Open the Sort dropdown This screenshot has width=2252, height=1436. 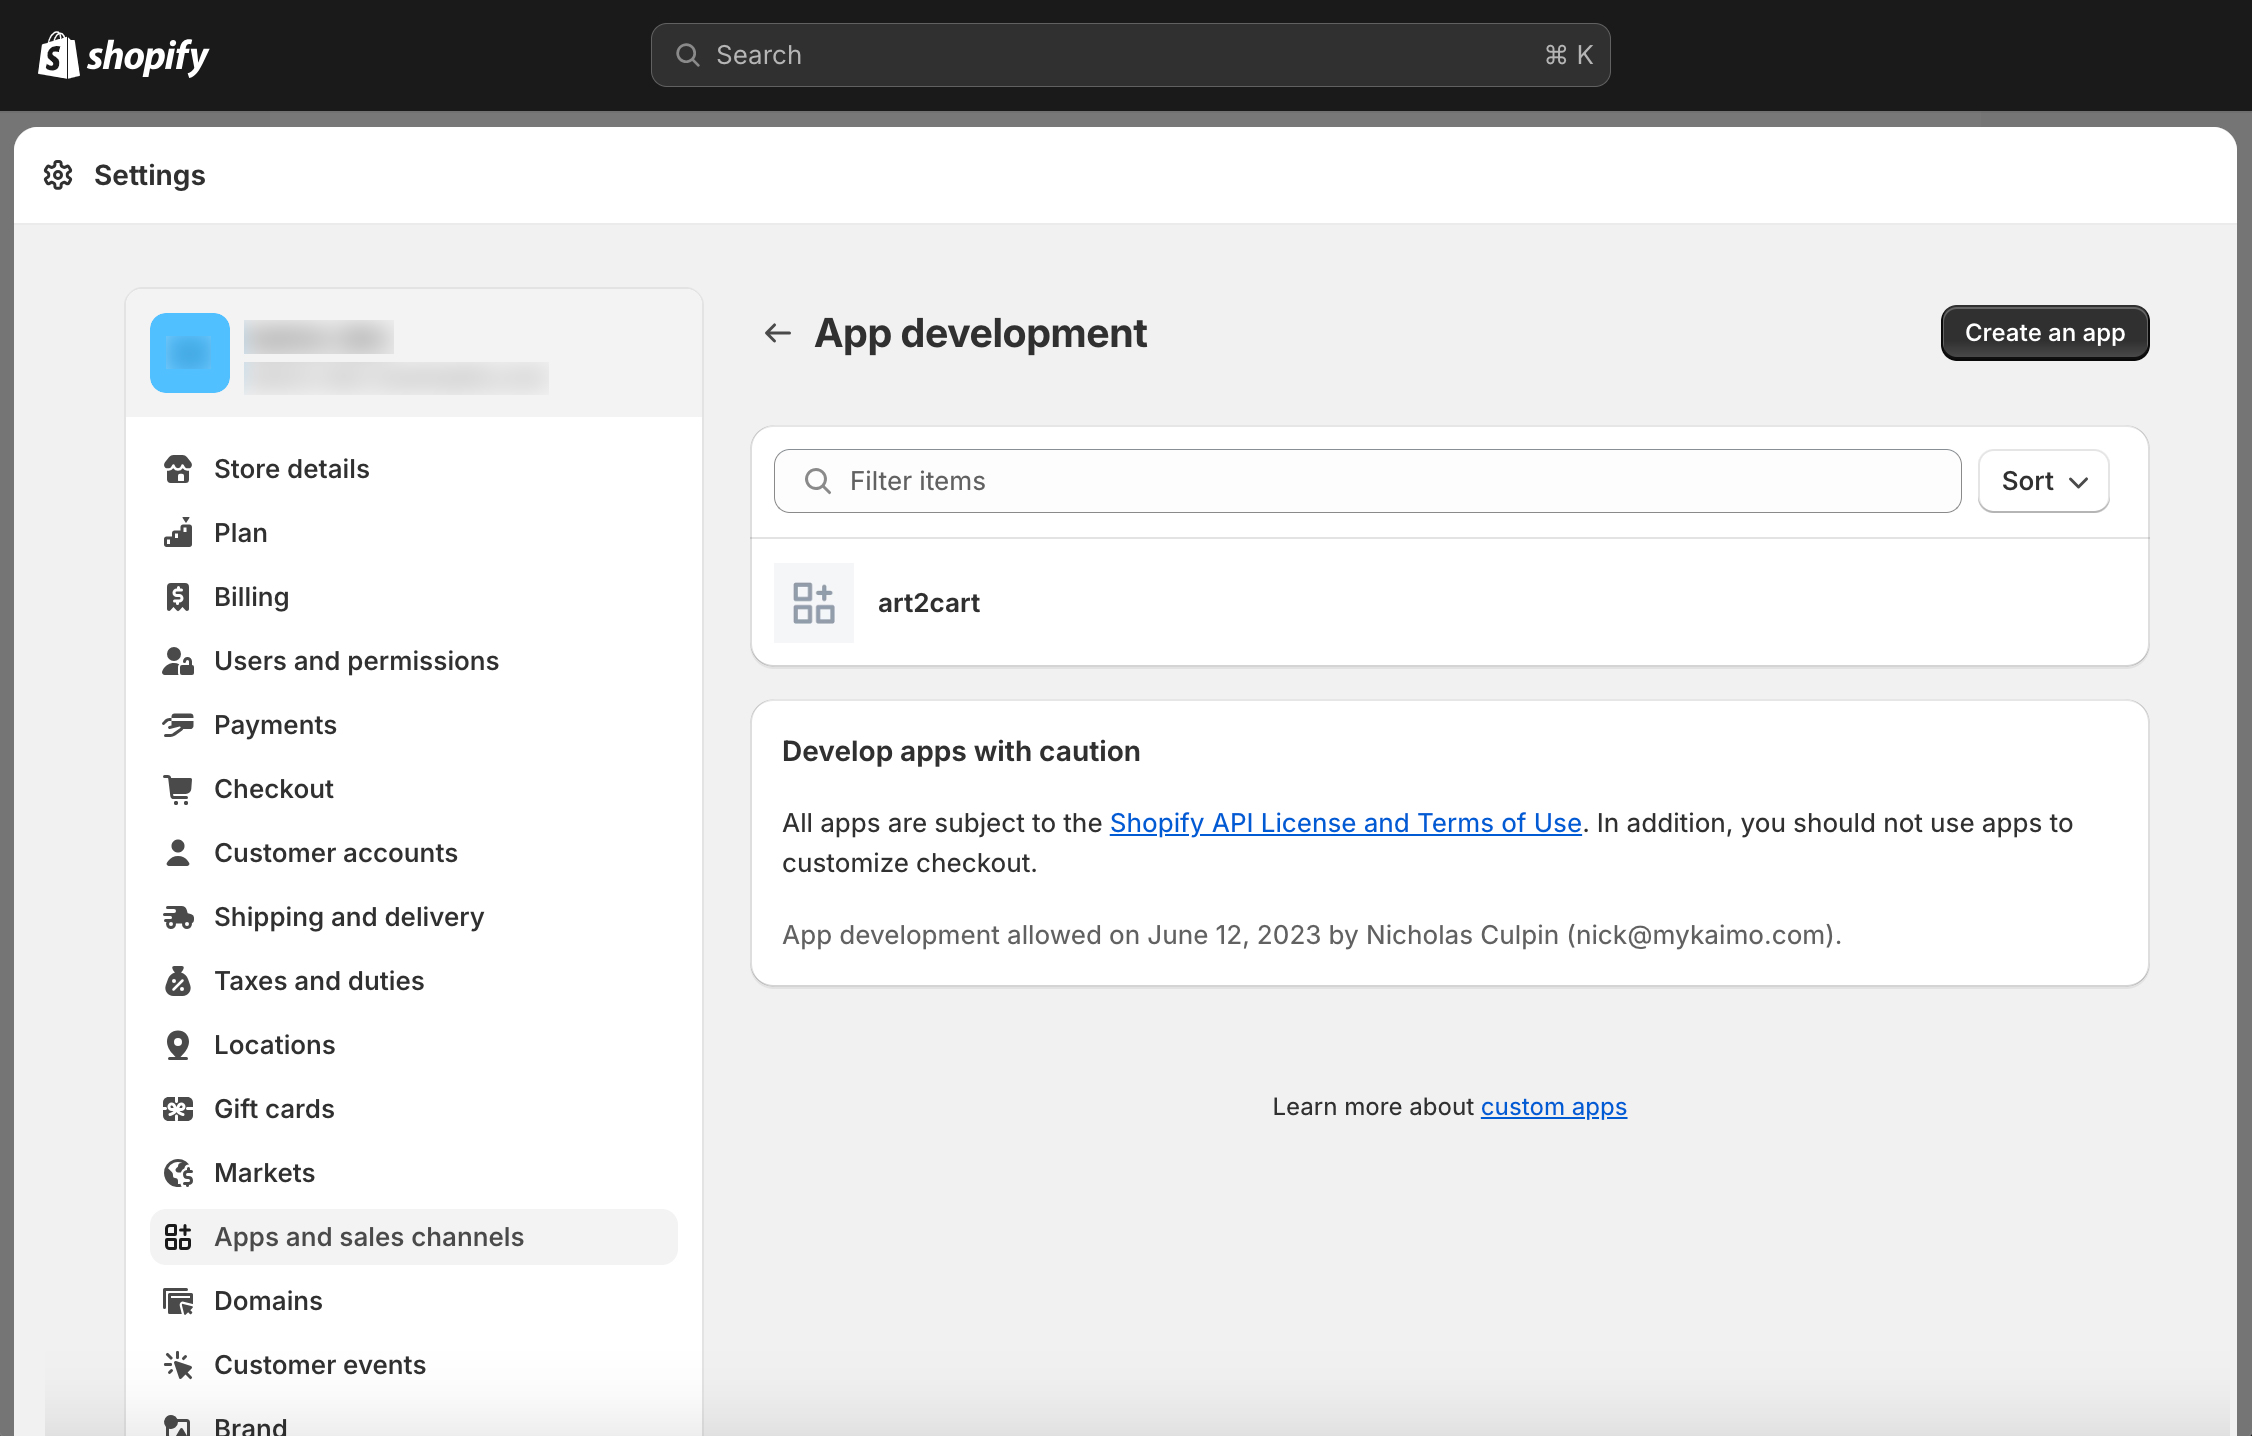(x=2043, y=481)
